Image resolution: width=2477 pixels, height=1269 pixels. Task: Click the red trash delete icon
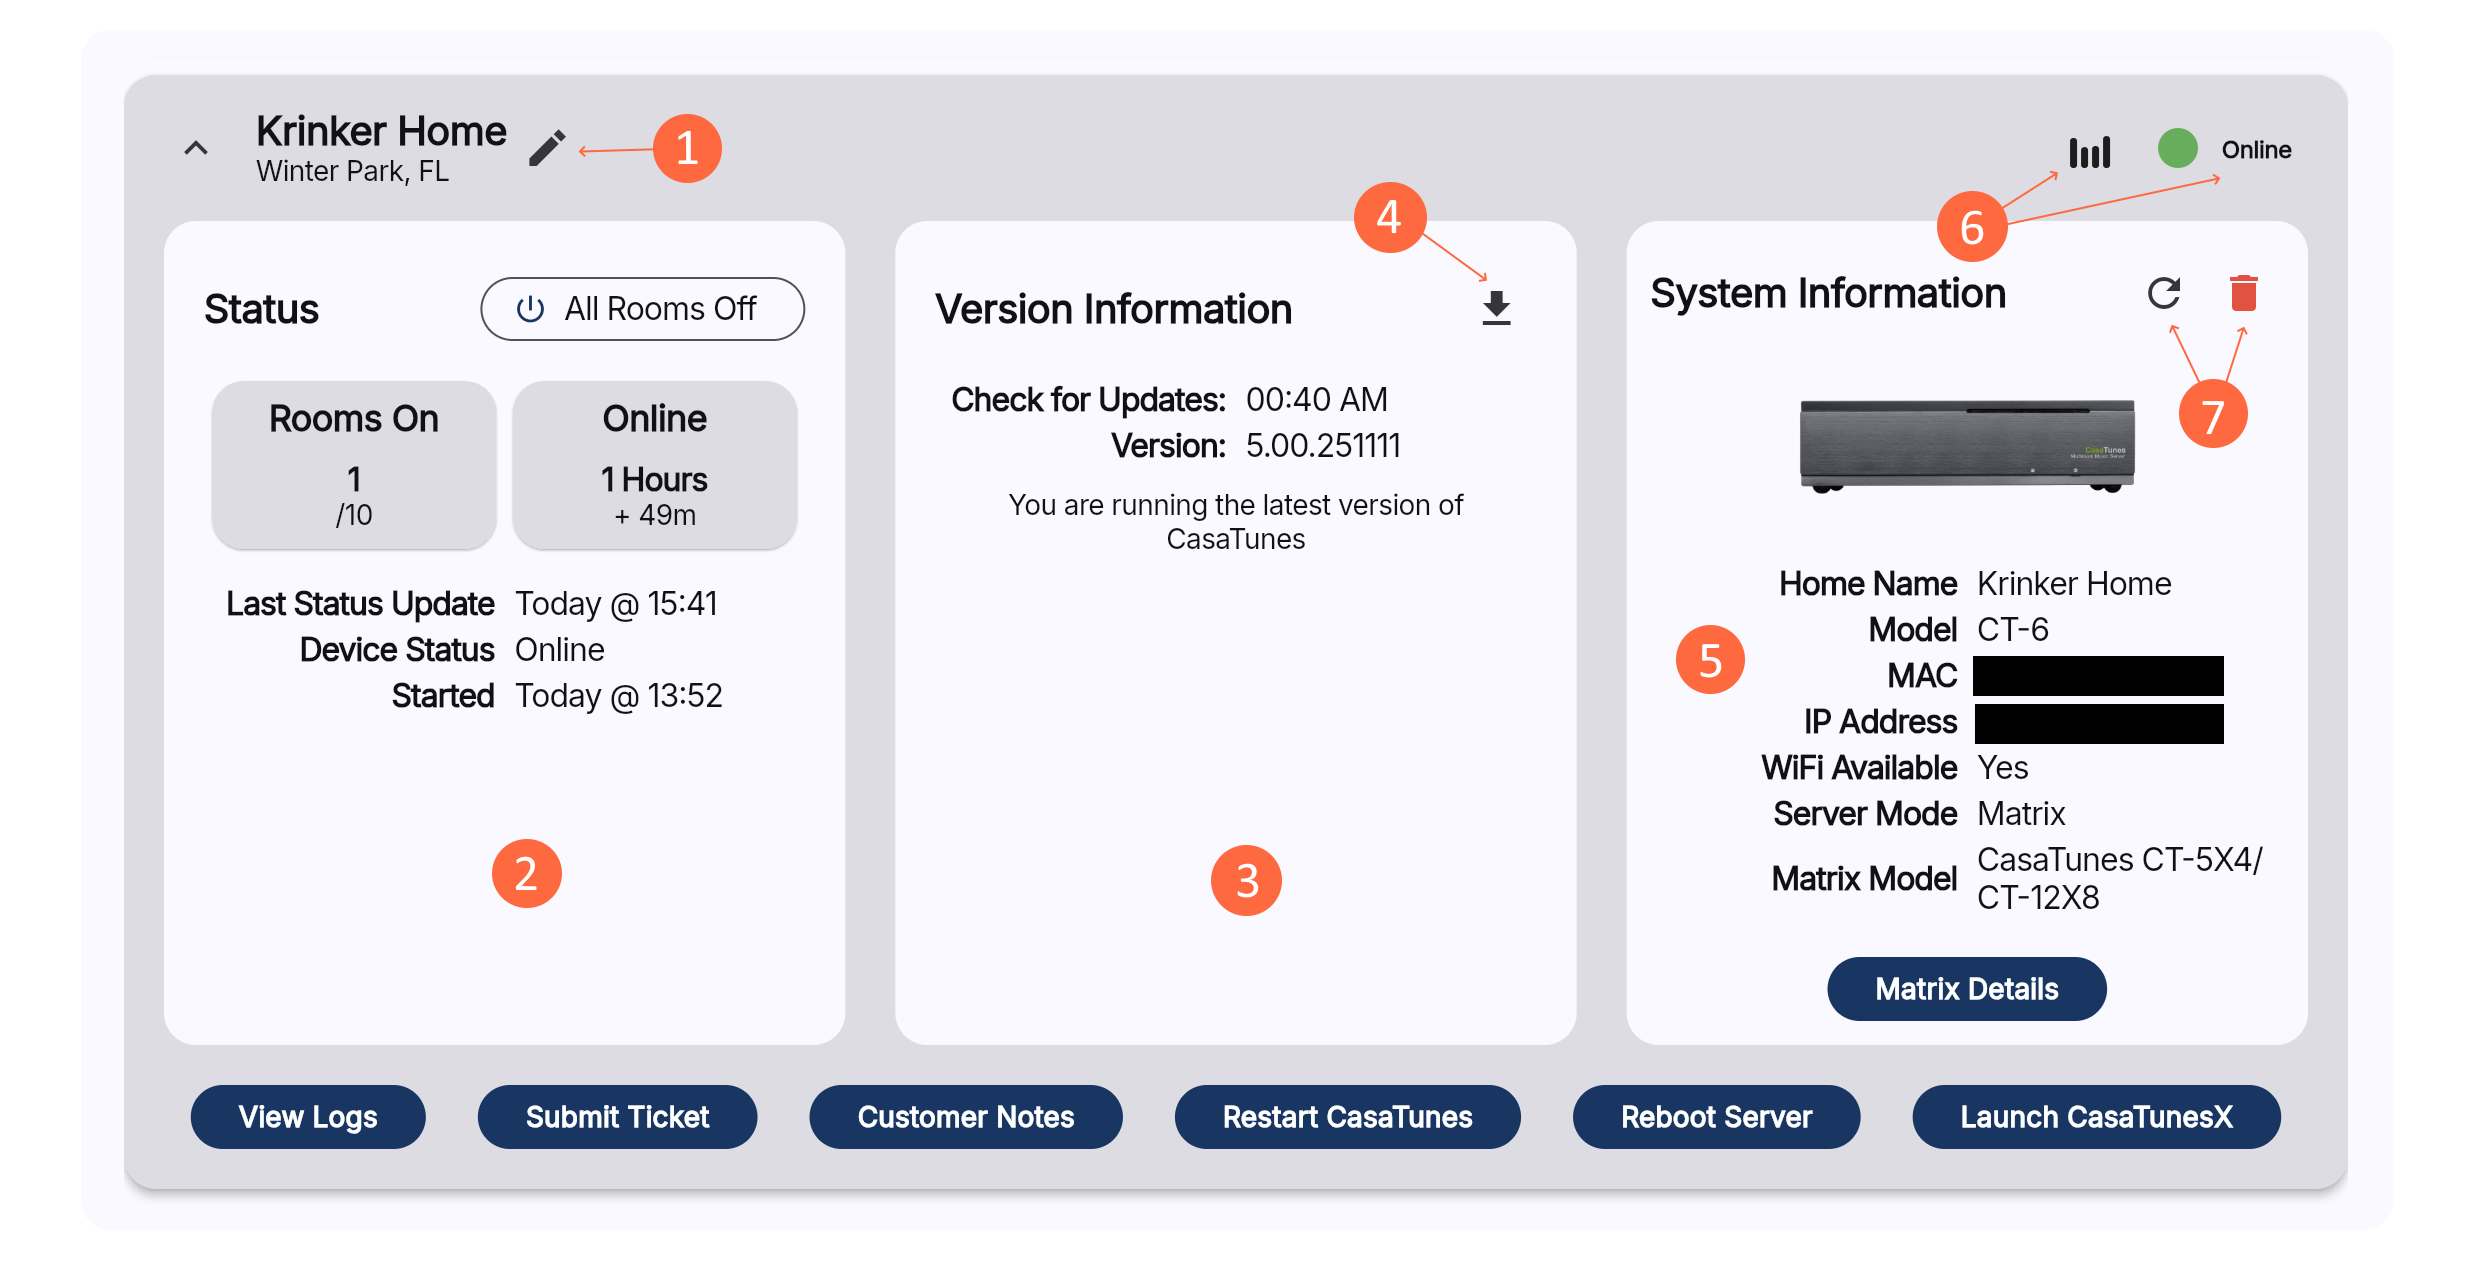[x=2243, y=293]
